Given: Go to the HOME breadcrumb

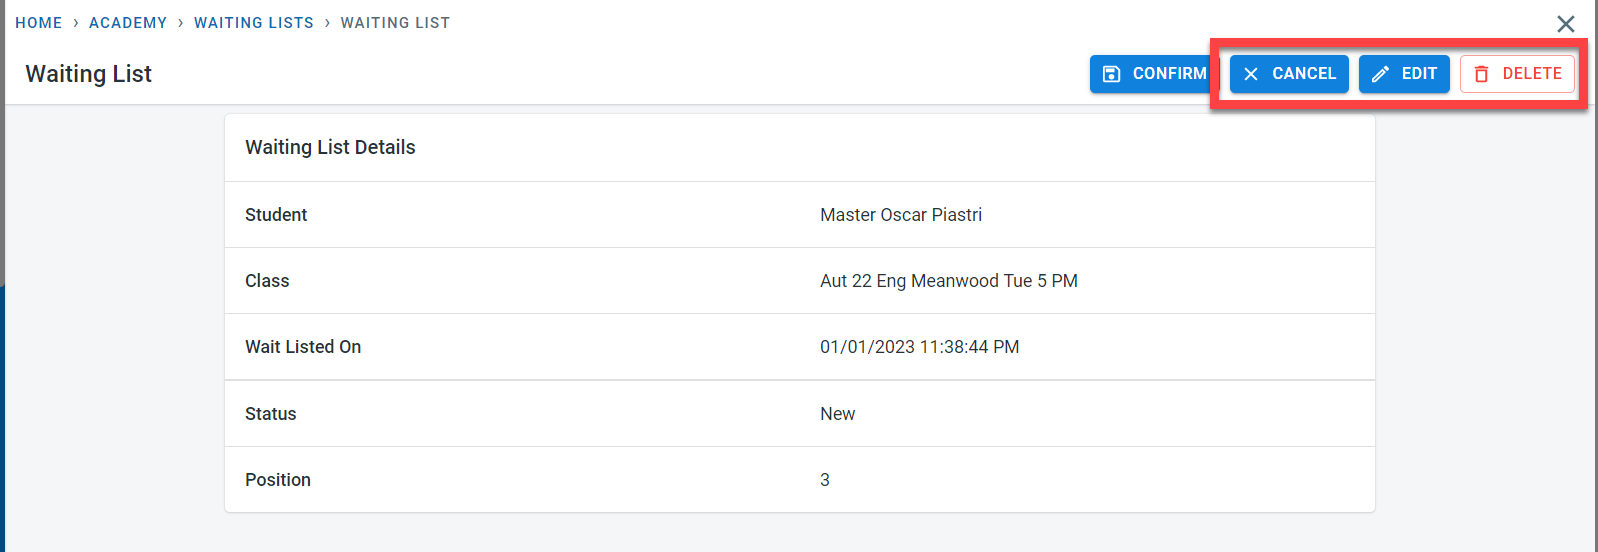Looking at the screenshot, I should point(39,23).
